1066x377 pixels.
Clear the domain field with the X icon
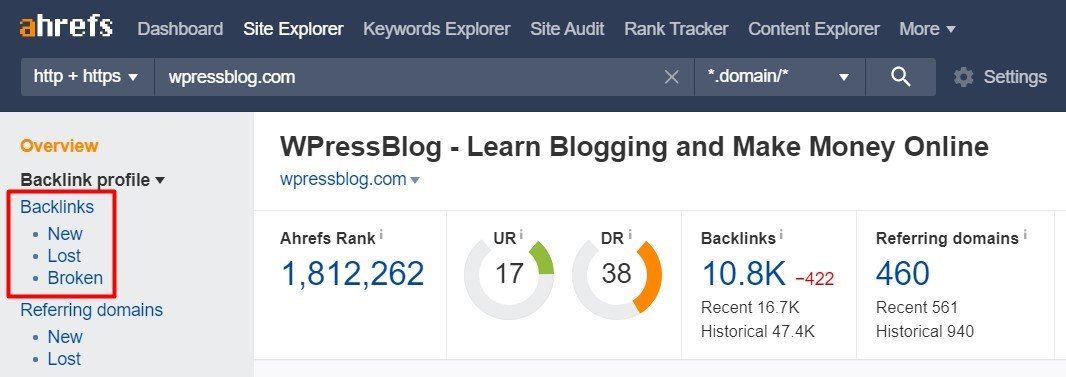672,77
